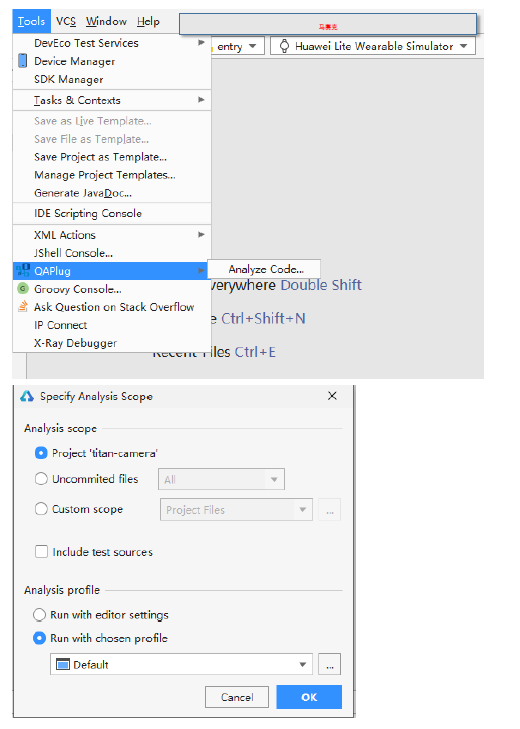Cancel the Specify Analysis Scope dialog
The width and height of the screenshot is (520, 729).
(237, 697)
